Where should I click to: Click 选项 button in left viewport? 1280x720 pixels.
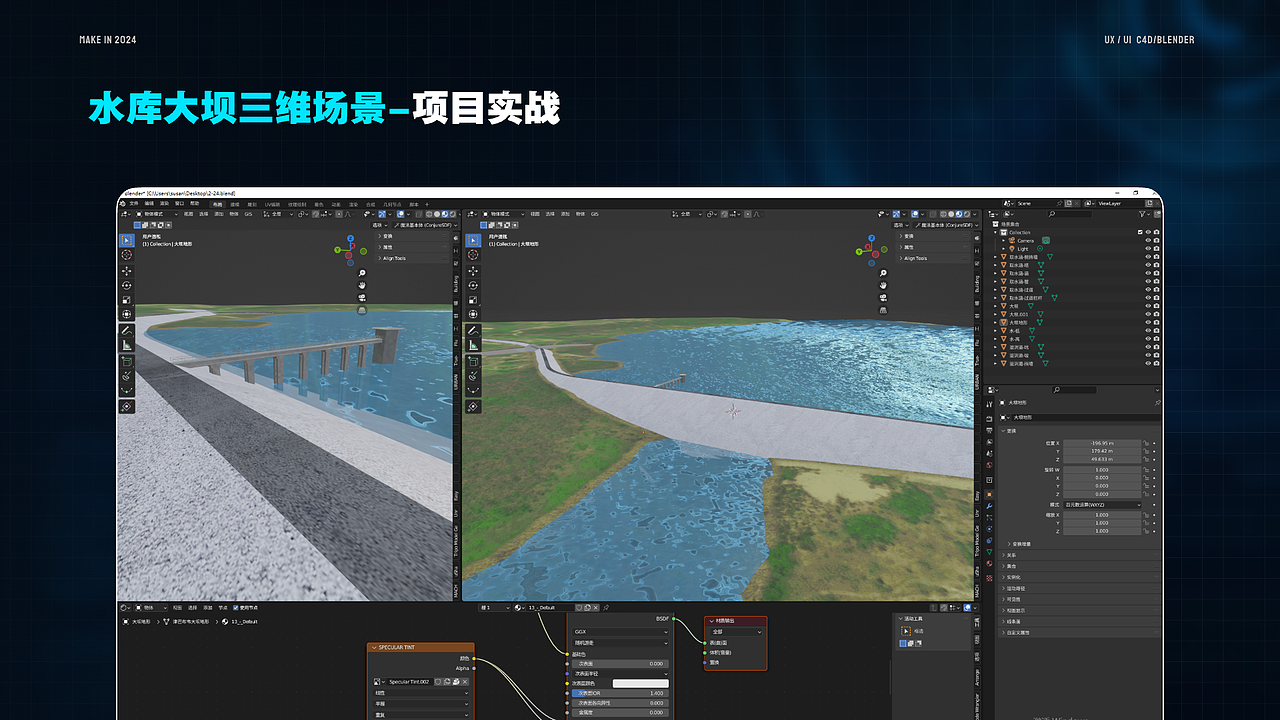click(x=379, y=225)
